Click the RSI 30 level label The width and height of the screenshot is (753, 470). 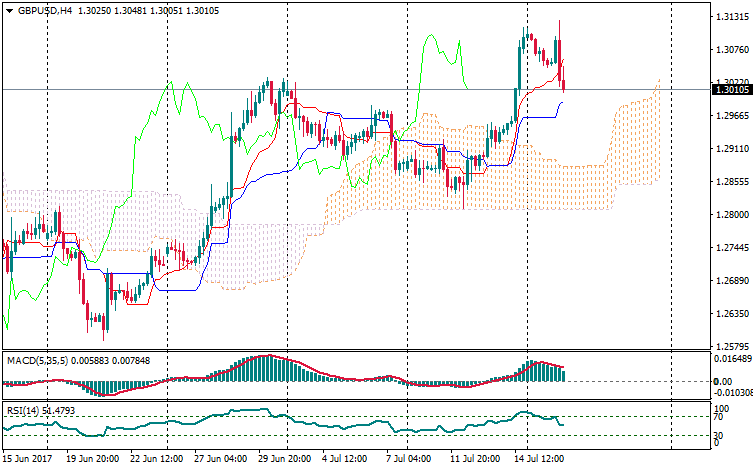point(715,435)
